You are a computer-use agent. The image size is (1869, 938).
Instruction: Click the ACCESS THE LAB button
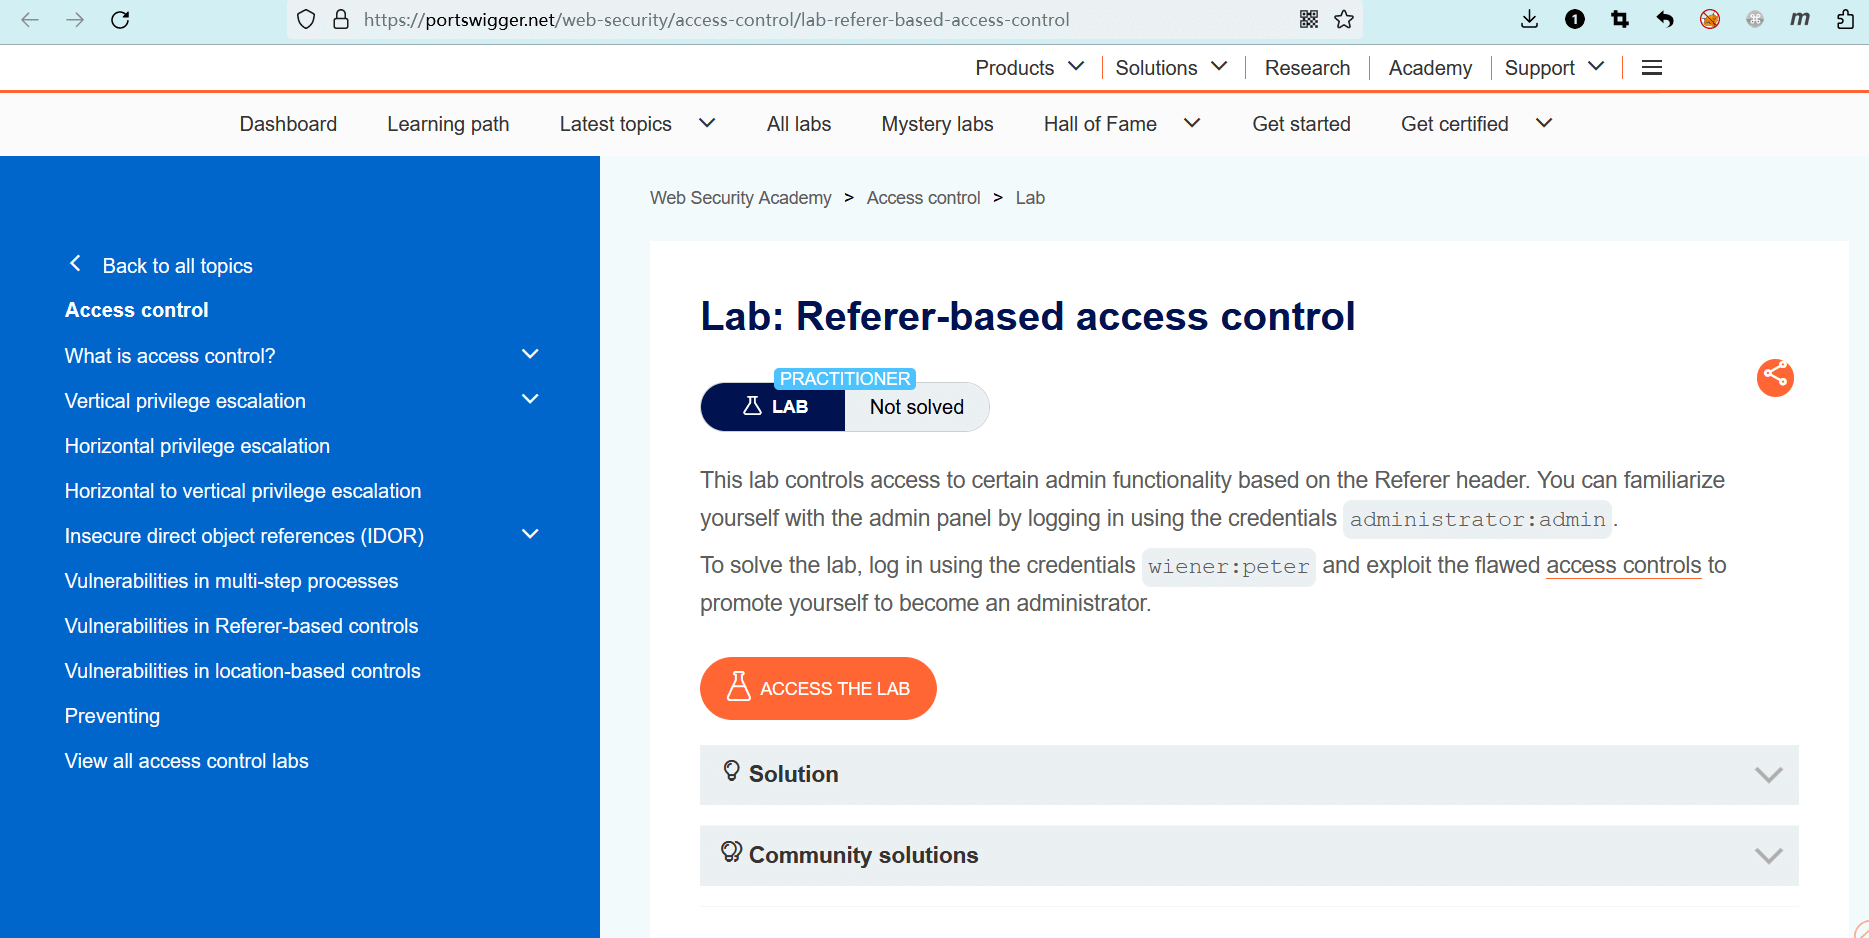tap(818, 688)
